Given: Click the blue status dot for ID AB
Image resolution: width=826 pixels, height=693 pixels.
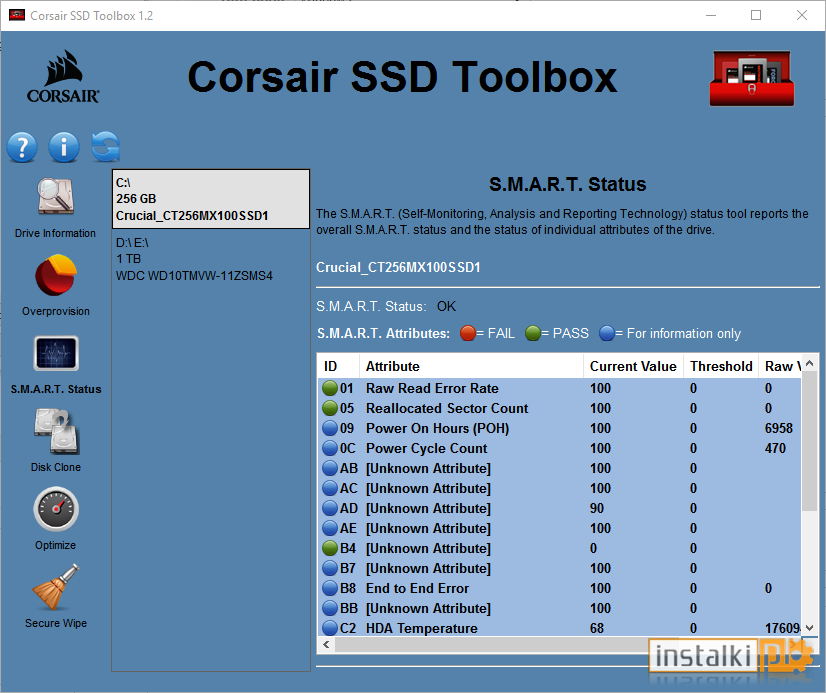Looking at the screenshot, I should [330, 468].
